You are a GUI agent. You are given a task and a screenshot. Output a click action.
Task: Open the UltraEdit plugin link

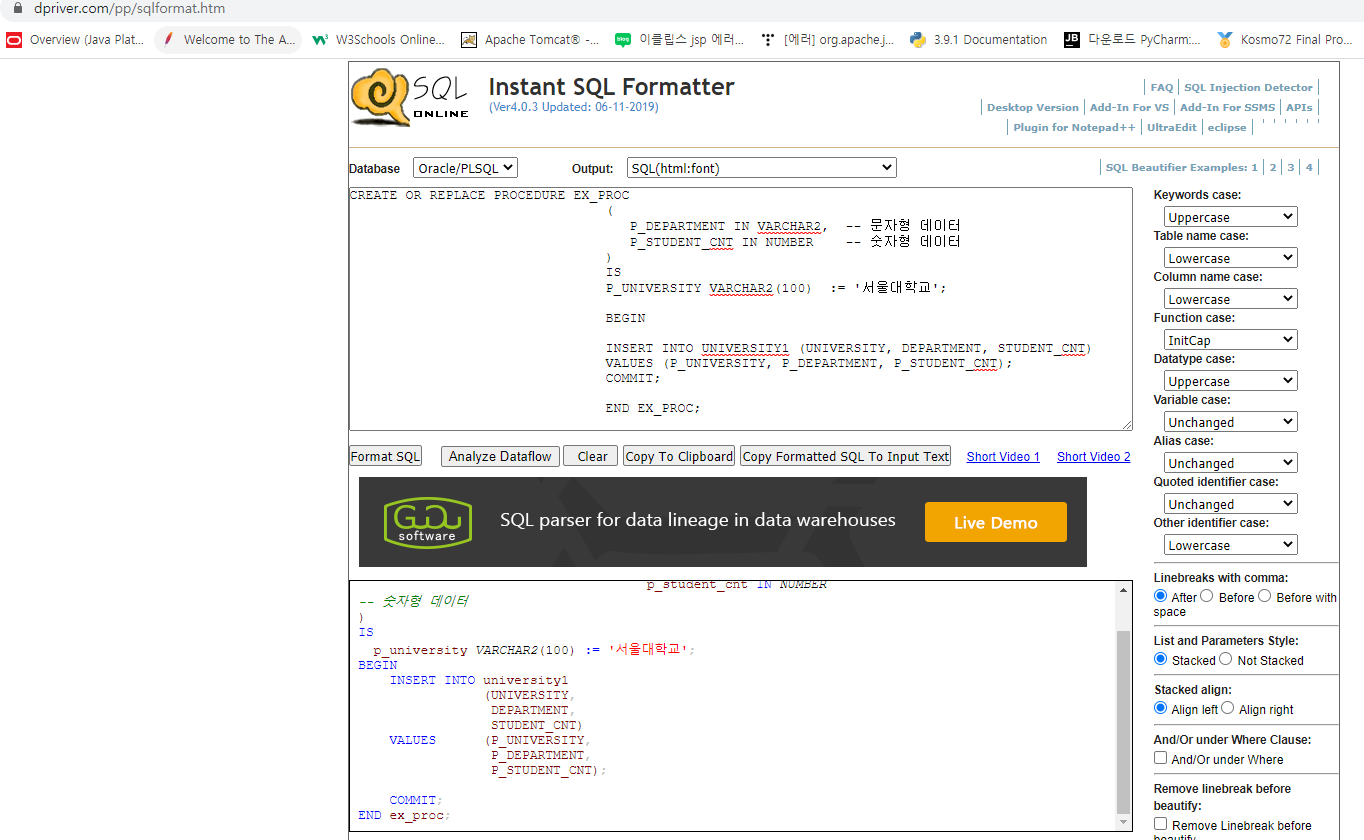pos(1171,128)
